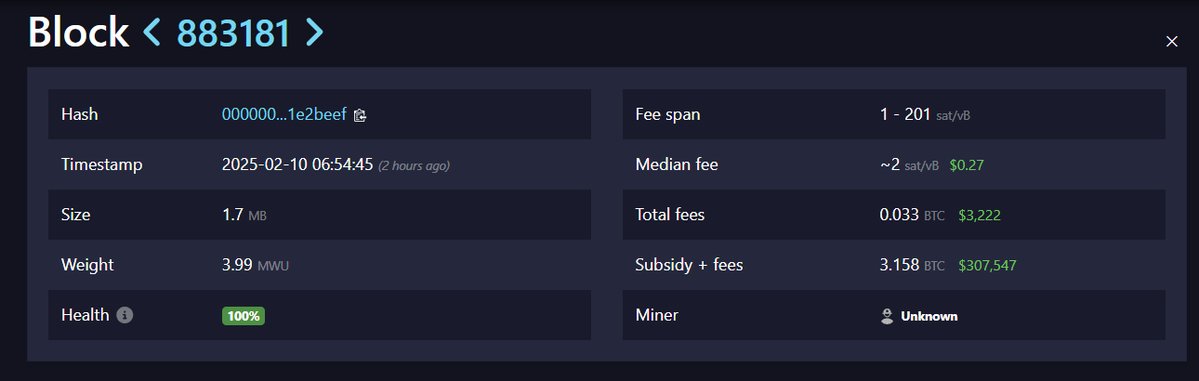Click the Block title heading

point(78,33)
